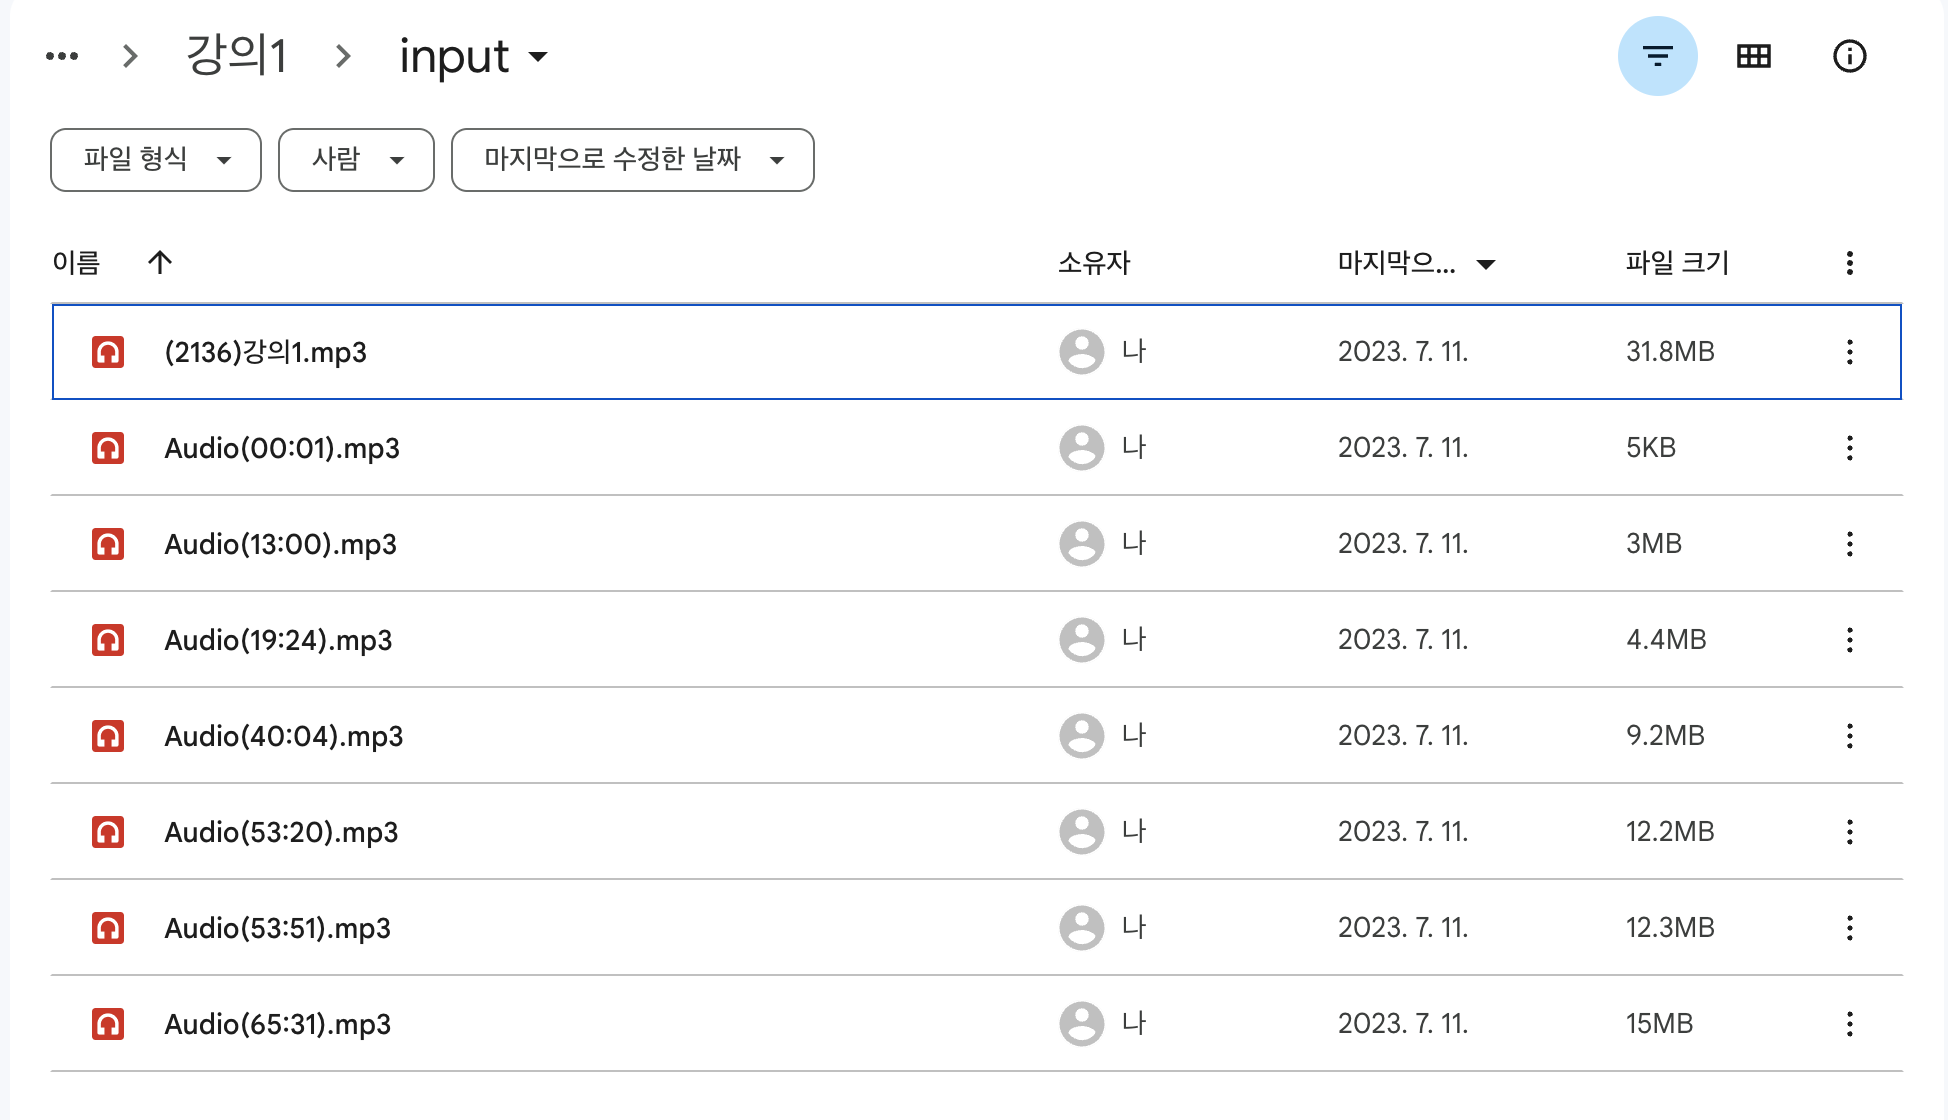Open more actions for Audio(13:00).mp3
Viewport: 1948px width, 1120px height.
point(1849,544)
